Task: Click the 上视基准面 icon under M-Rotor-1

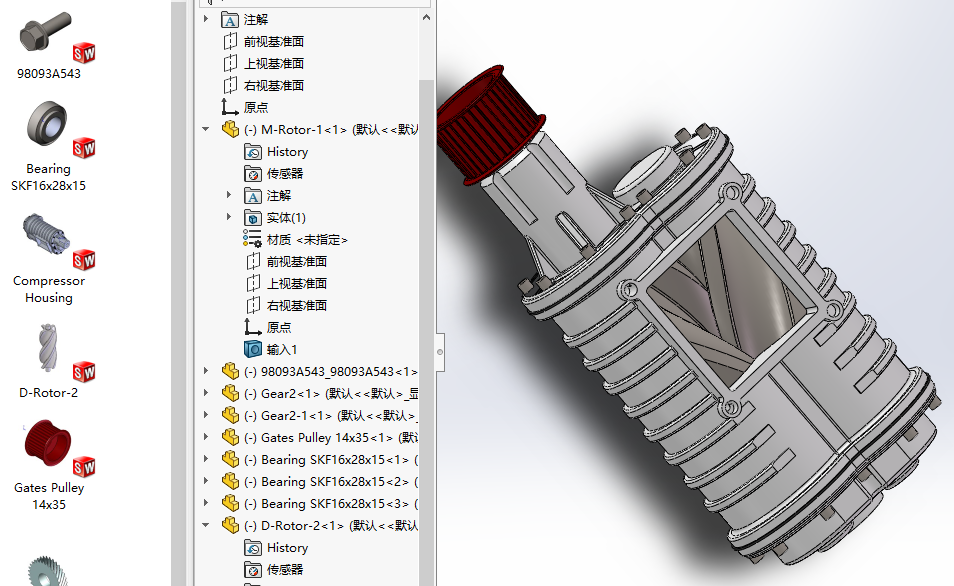Action: click(x=253, y=284)
